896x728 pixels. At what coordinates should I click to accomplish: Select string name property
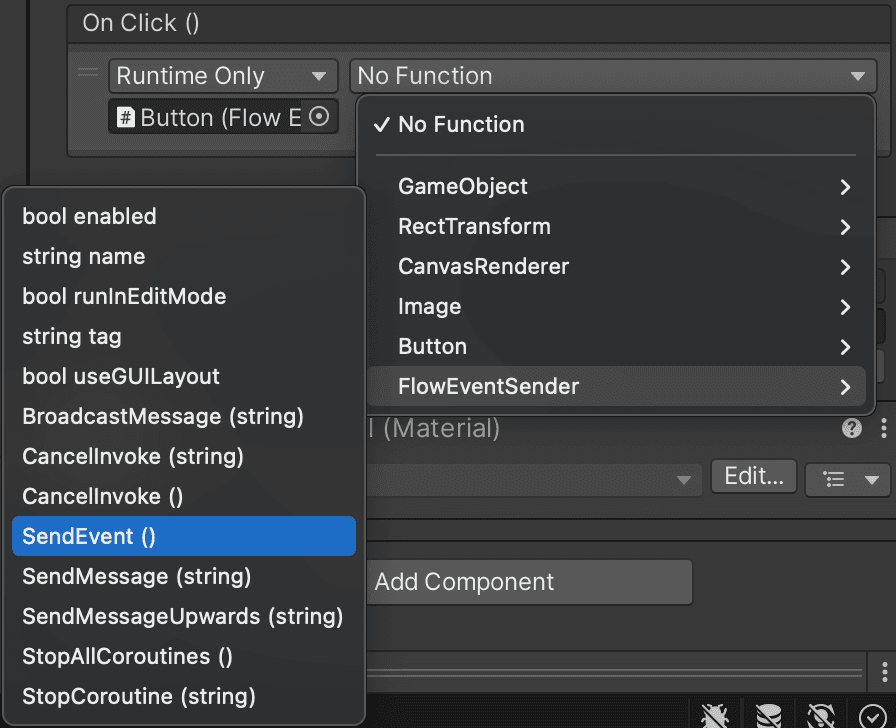click(x=184, y=257)
